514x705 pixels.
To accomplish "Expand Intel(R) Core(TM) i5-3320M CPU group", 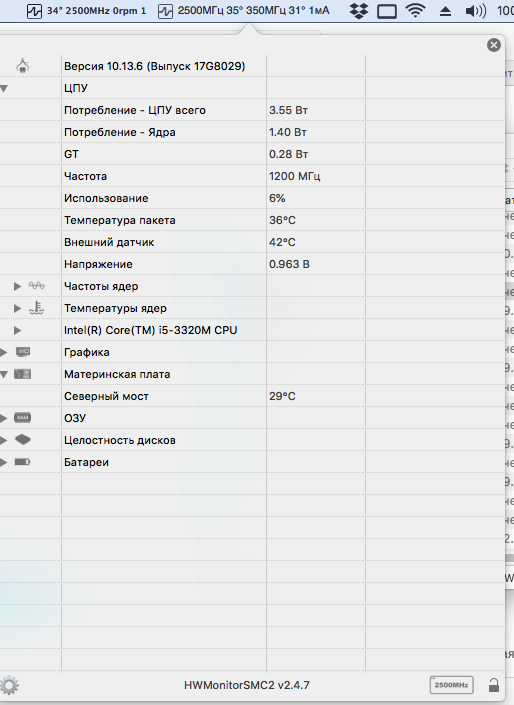I will click(x=18, y=330).
